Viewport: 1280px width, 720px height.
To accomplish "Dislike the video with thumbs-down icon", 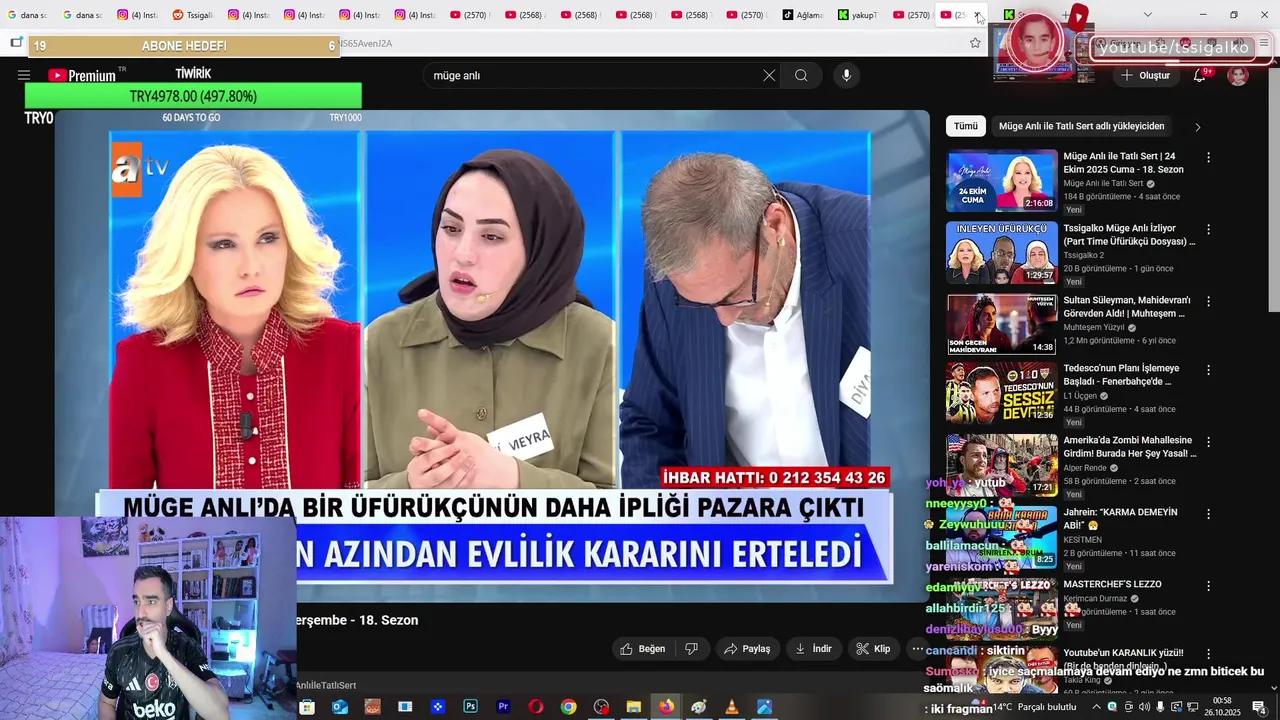I will [691, 649].
